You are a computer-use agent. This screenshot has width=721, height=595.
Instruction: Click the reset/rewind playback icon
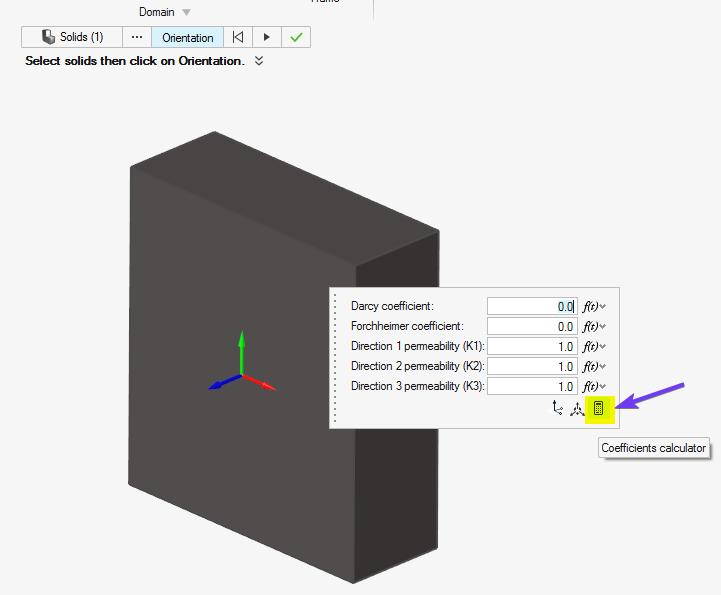point(238,37)
